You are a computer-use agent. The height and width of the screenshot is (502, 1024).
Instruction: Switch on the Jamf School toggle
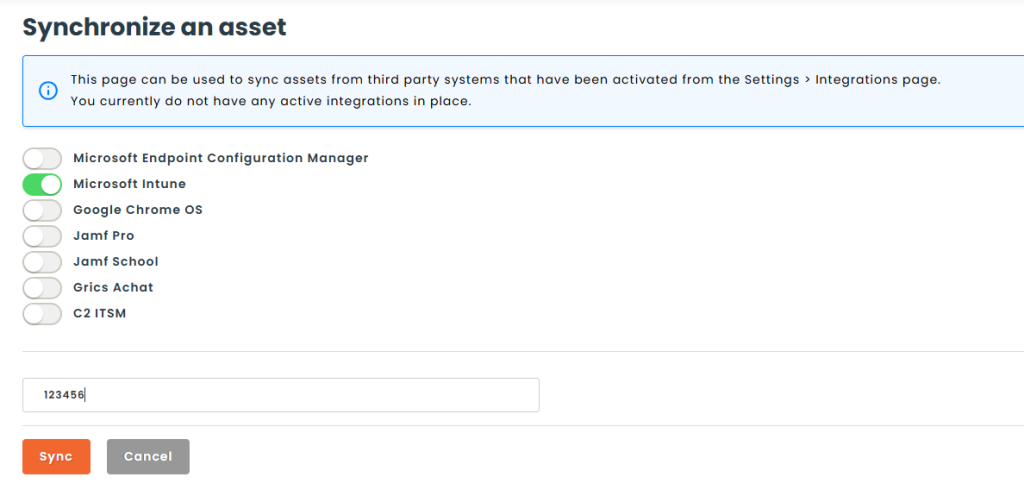(x=42, y=262)
